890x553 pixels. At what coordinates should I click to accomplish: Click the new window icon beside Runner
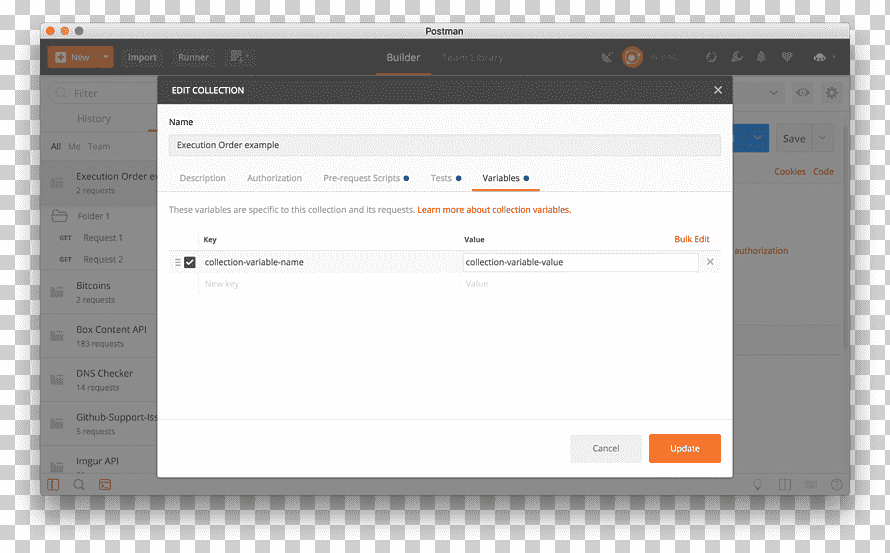(x=240, y=57)
